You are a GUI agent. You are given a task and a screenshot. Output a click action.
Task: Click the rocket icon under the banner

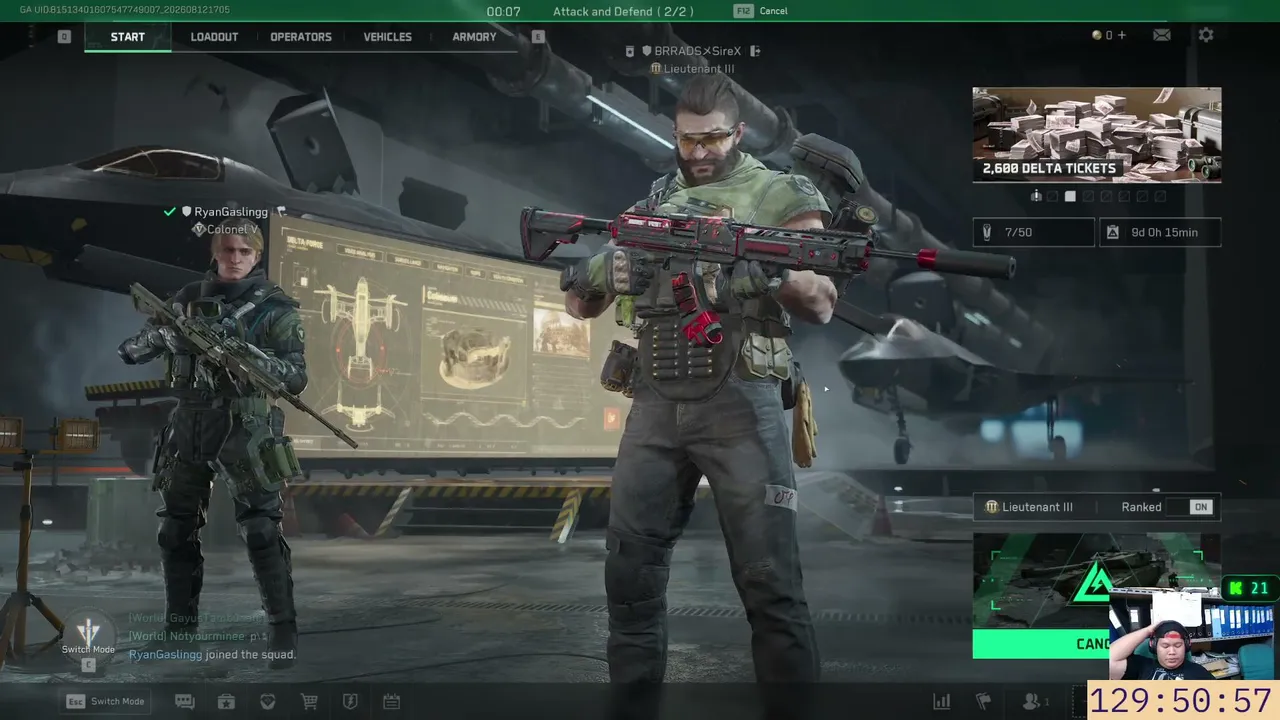pyautogui.click(x=1035, y=196)
